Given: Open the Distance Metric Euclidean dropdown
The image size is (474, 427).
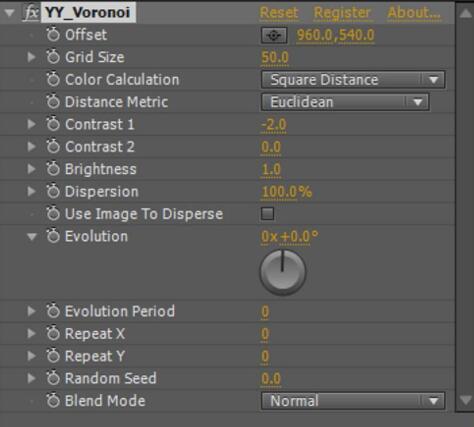Looking at the screenshot, I should coord(345,102).
